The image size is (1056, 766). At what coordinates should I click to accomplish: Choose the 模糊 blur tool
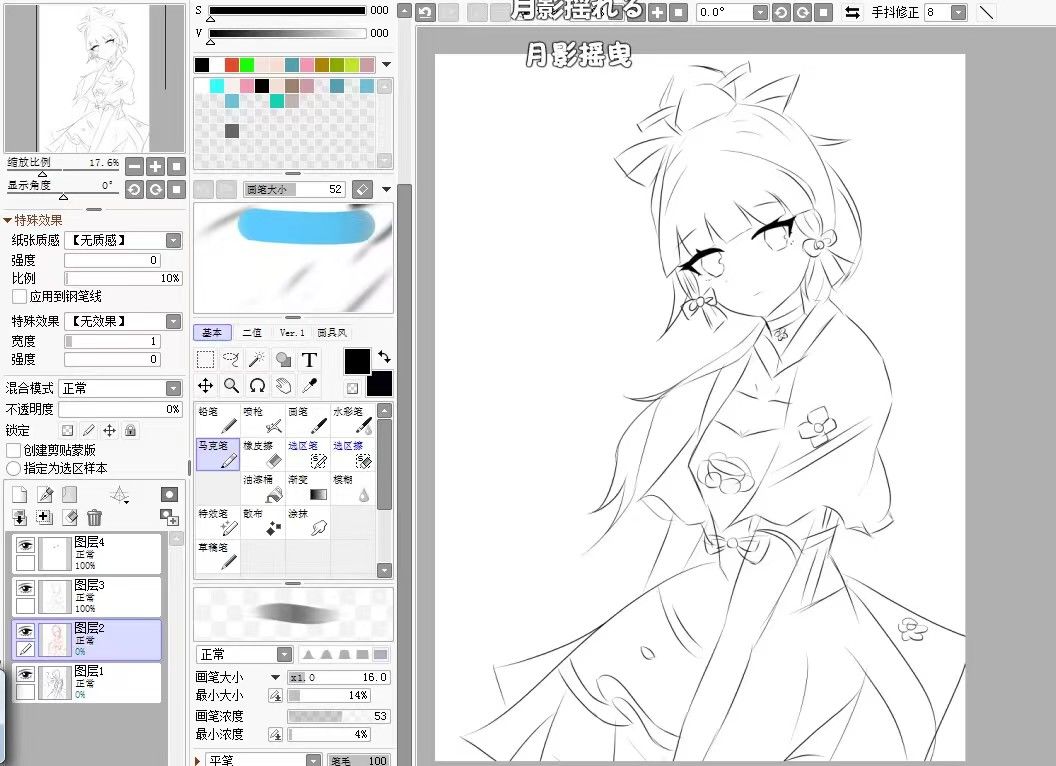click(x=352, y=488)
